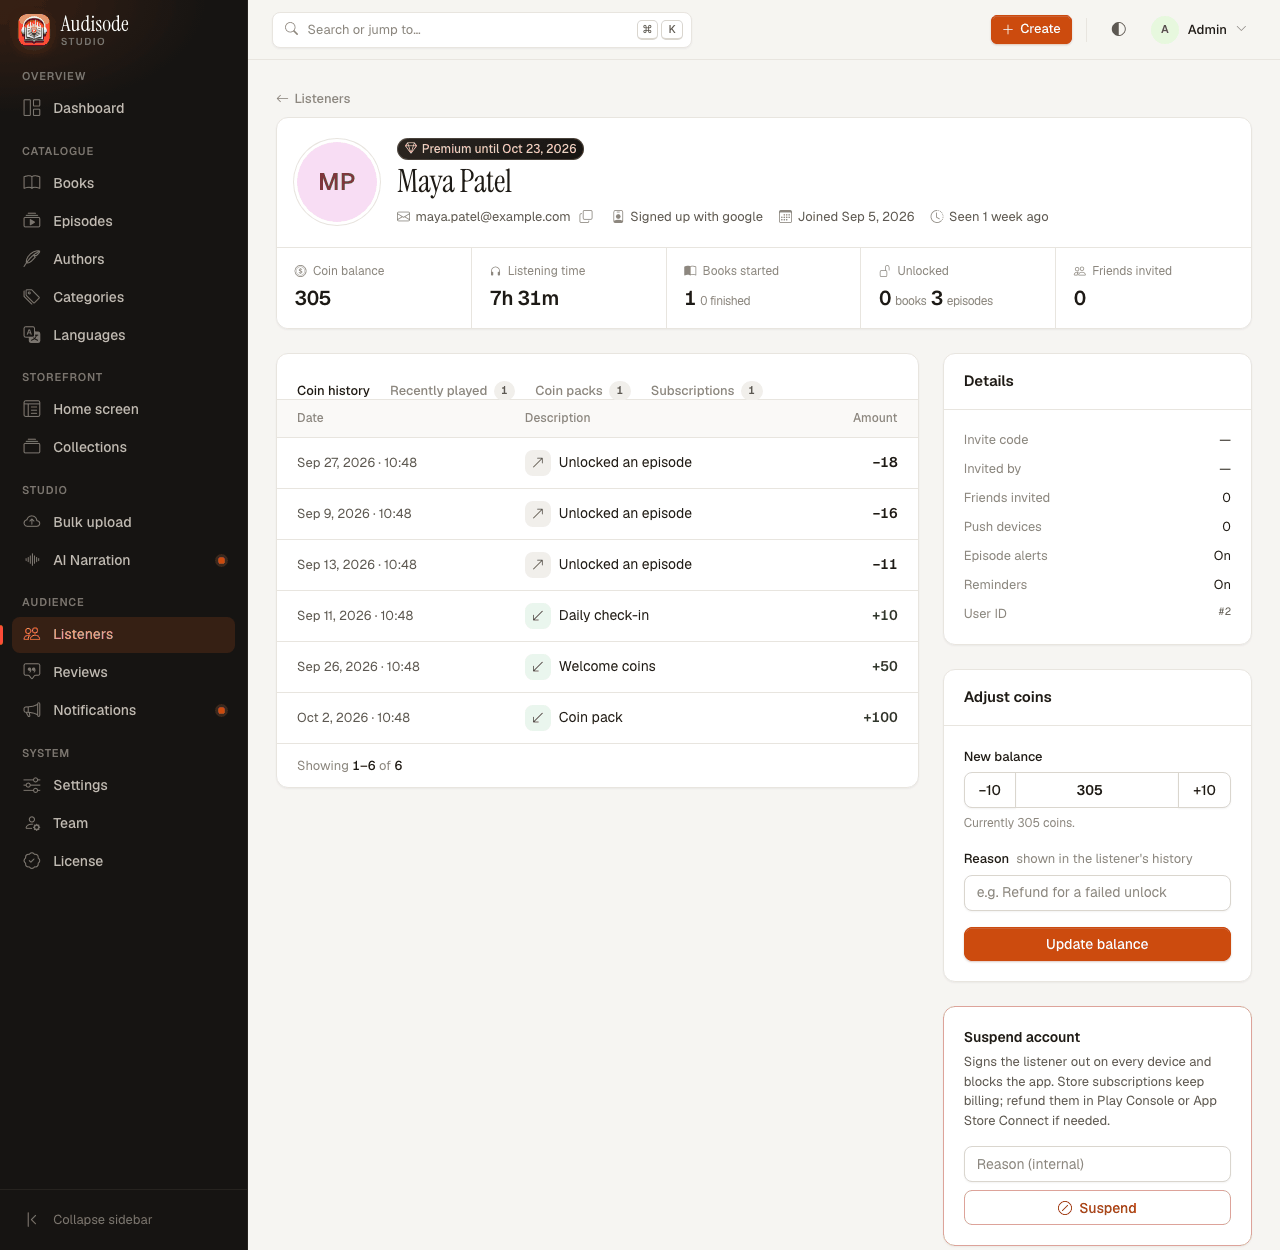The image size is (1280, 1250).
Task: Click the User ID #2 value
Action: pyautogui.click(x=1224, y=612)
